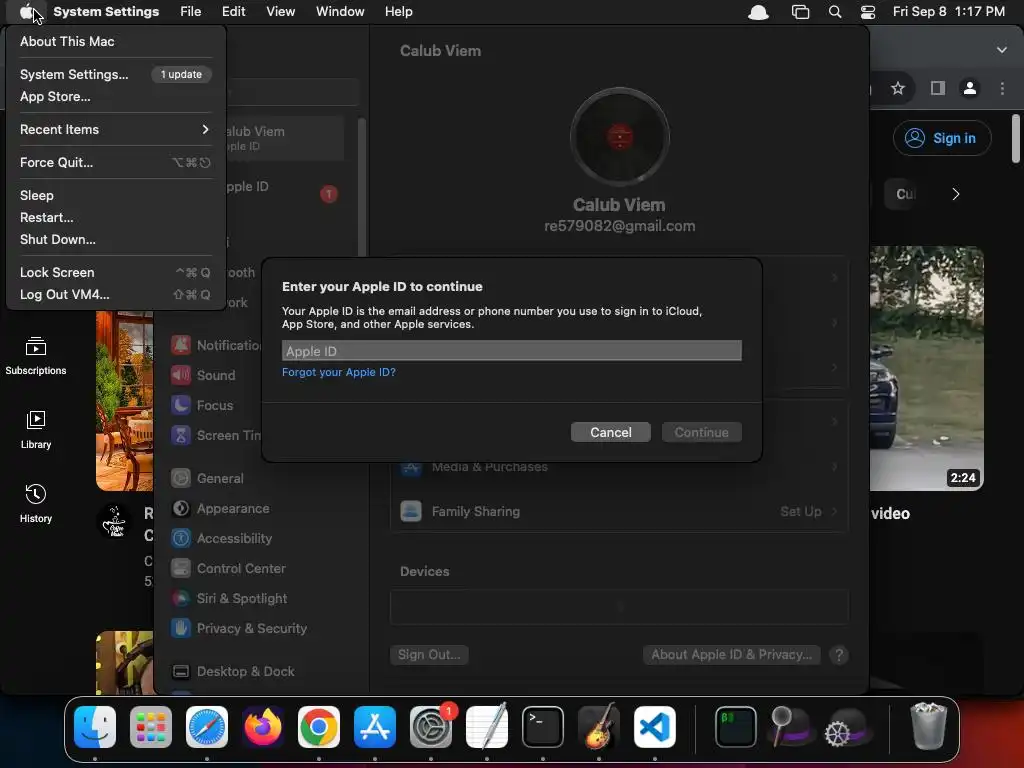The image size is (1024, 768).
Task: Open the Edit menu
Action: point(233,12)
